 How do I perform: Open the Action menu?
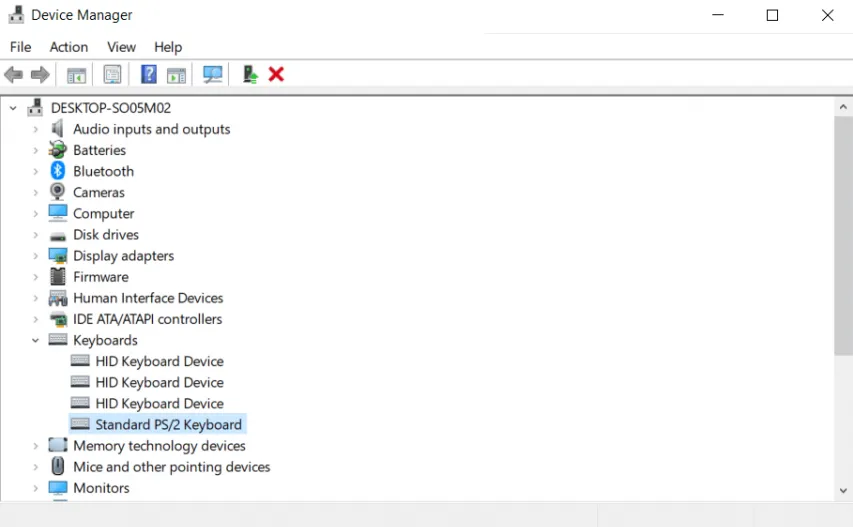[69, 47]
